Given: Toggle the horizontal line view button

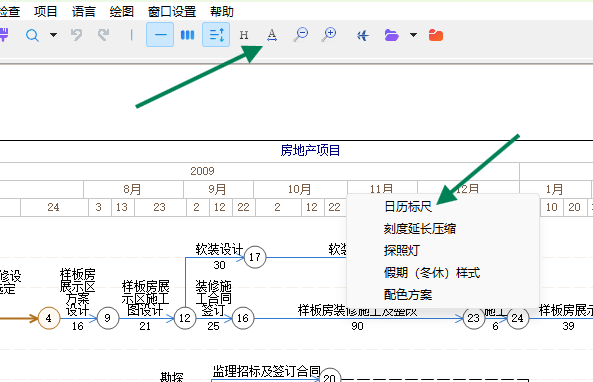Looking at the screenshot, I should tap(160, 35).
